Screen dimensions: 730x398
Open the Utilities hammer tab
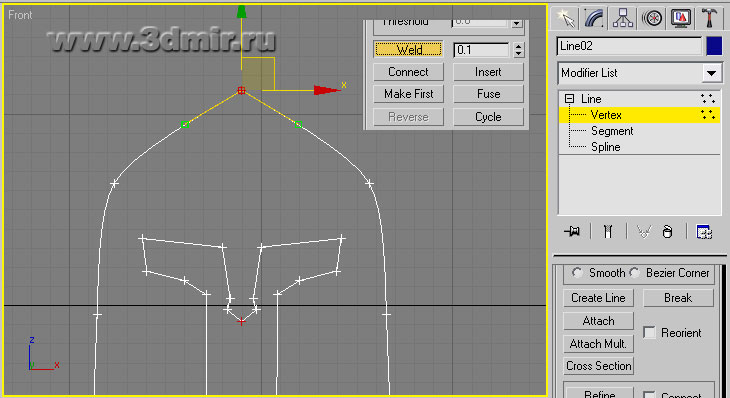click(709, 19)
